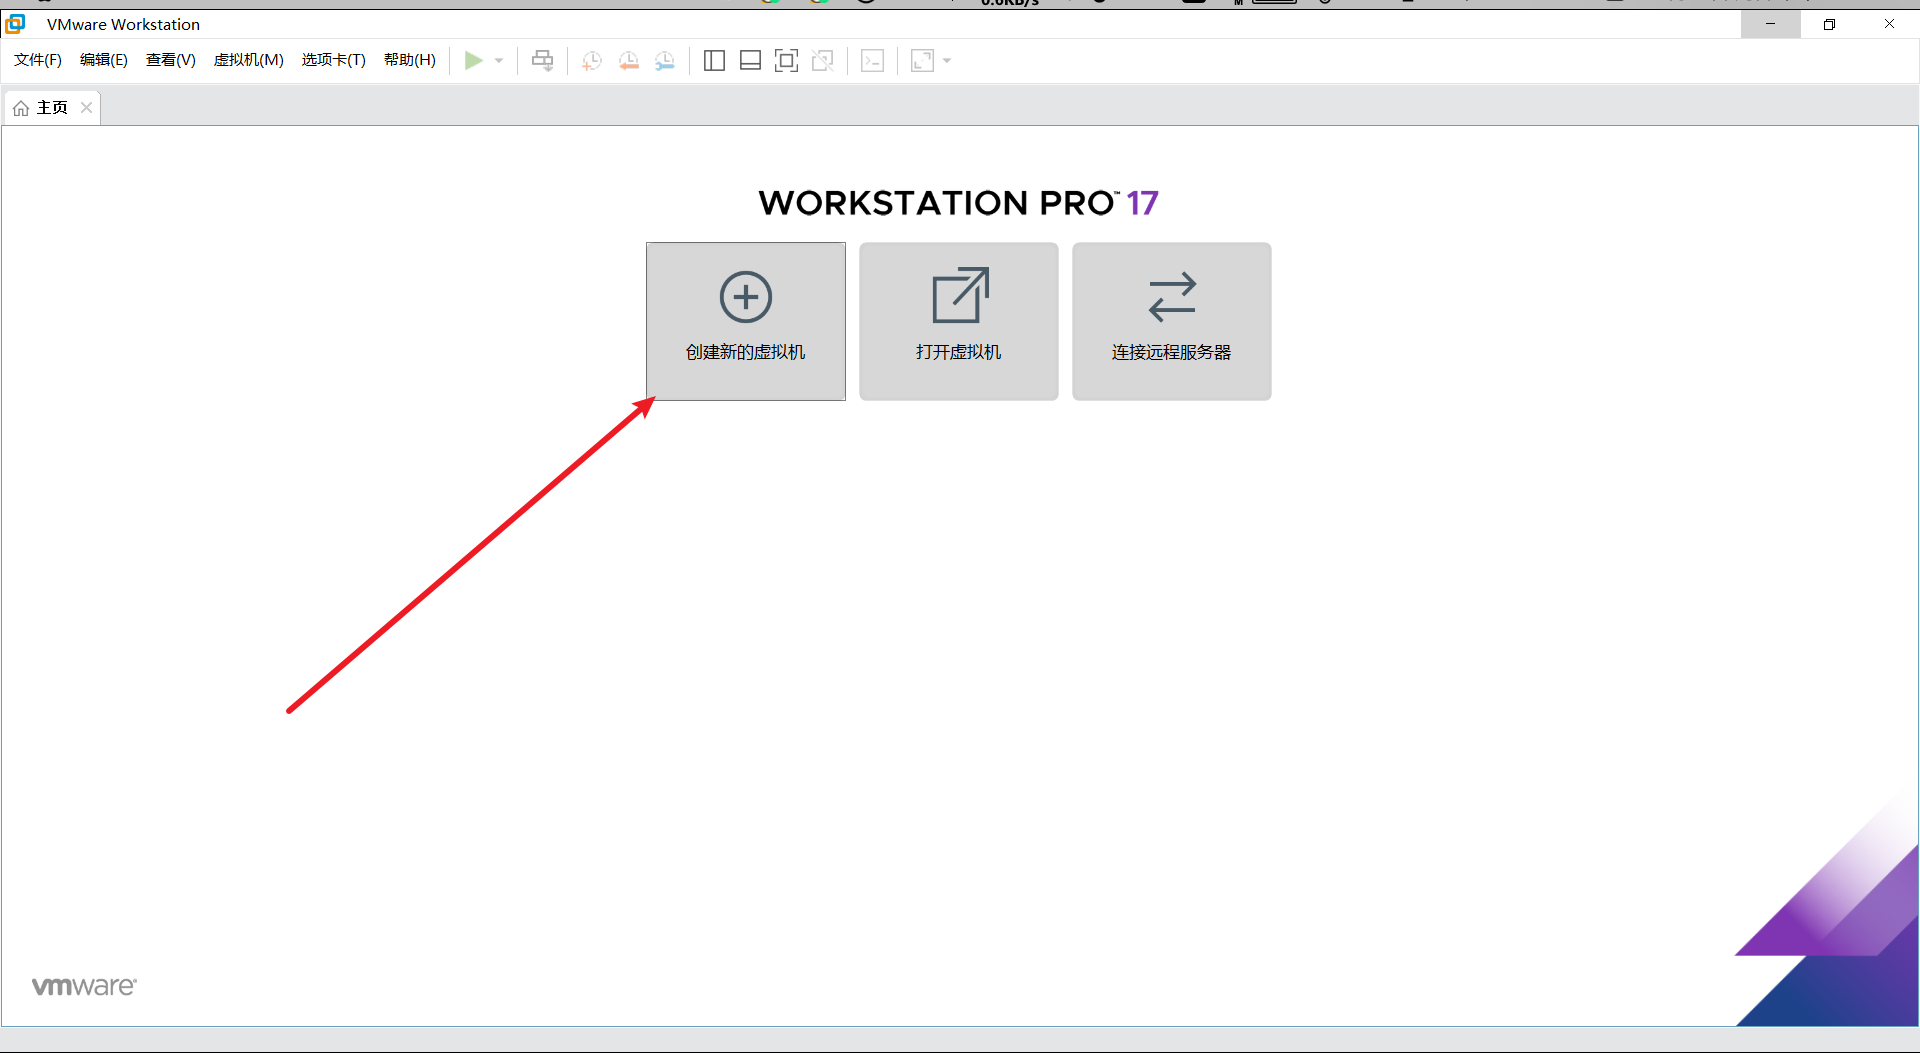Toggle Unity mode icon

[x=822, y=61]
